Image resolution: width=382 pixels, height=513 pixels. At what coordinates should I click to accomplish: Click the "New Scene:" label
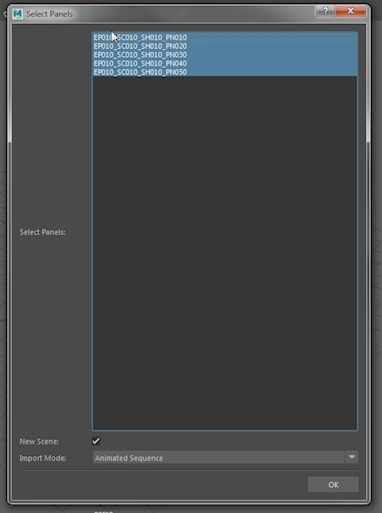(39, 441)
